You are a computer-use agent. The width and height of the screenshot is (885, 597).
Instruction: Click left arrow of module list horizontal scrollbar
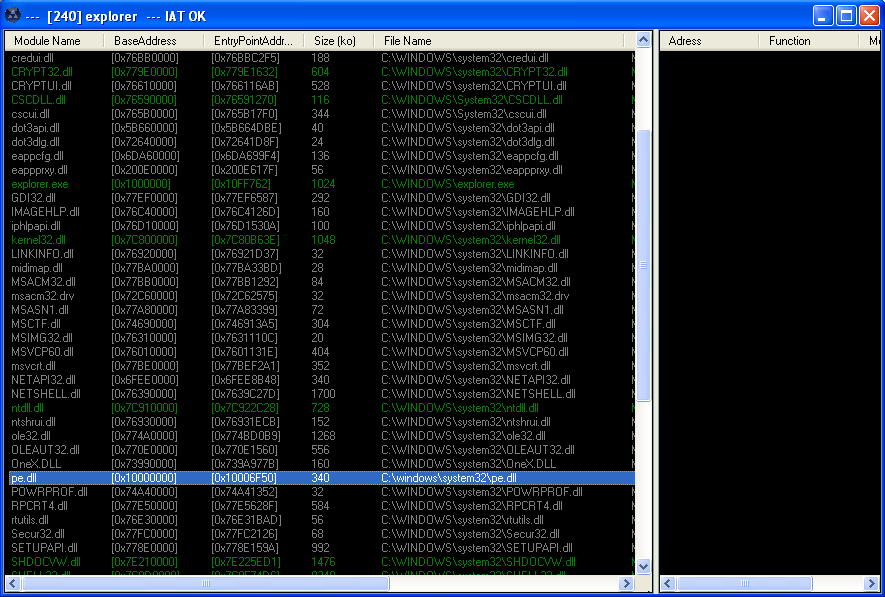[13, 583]
